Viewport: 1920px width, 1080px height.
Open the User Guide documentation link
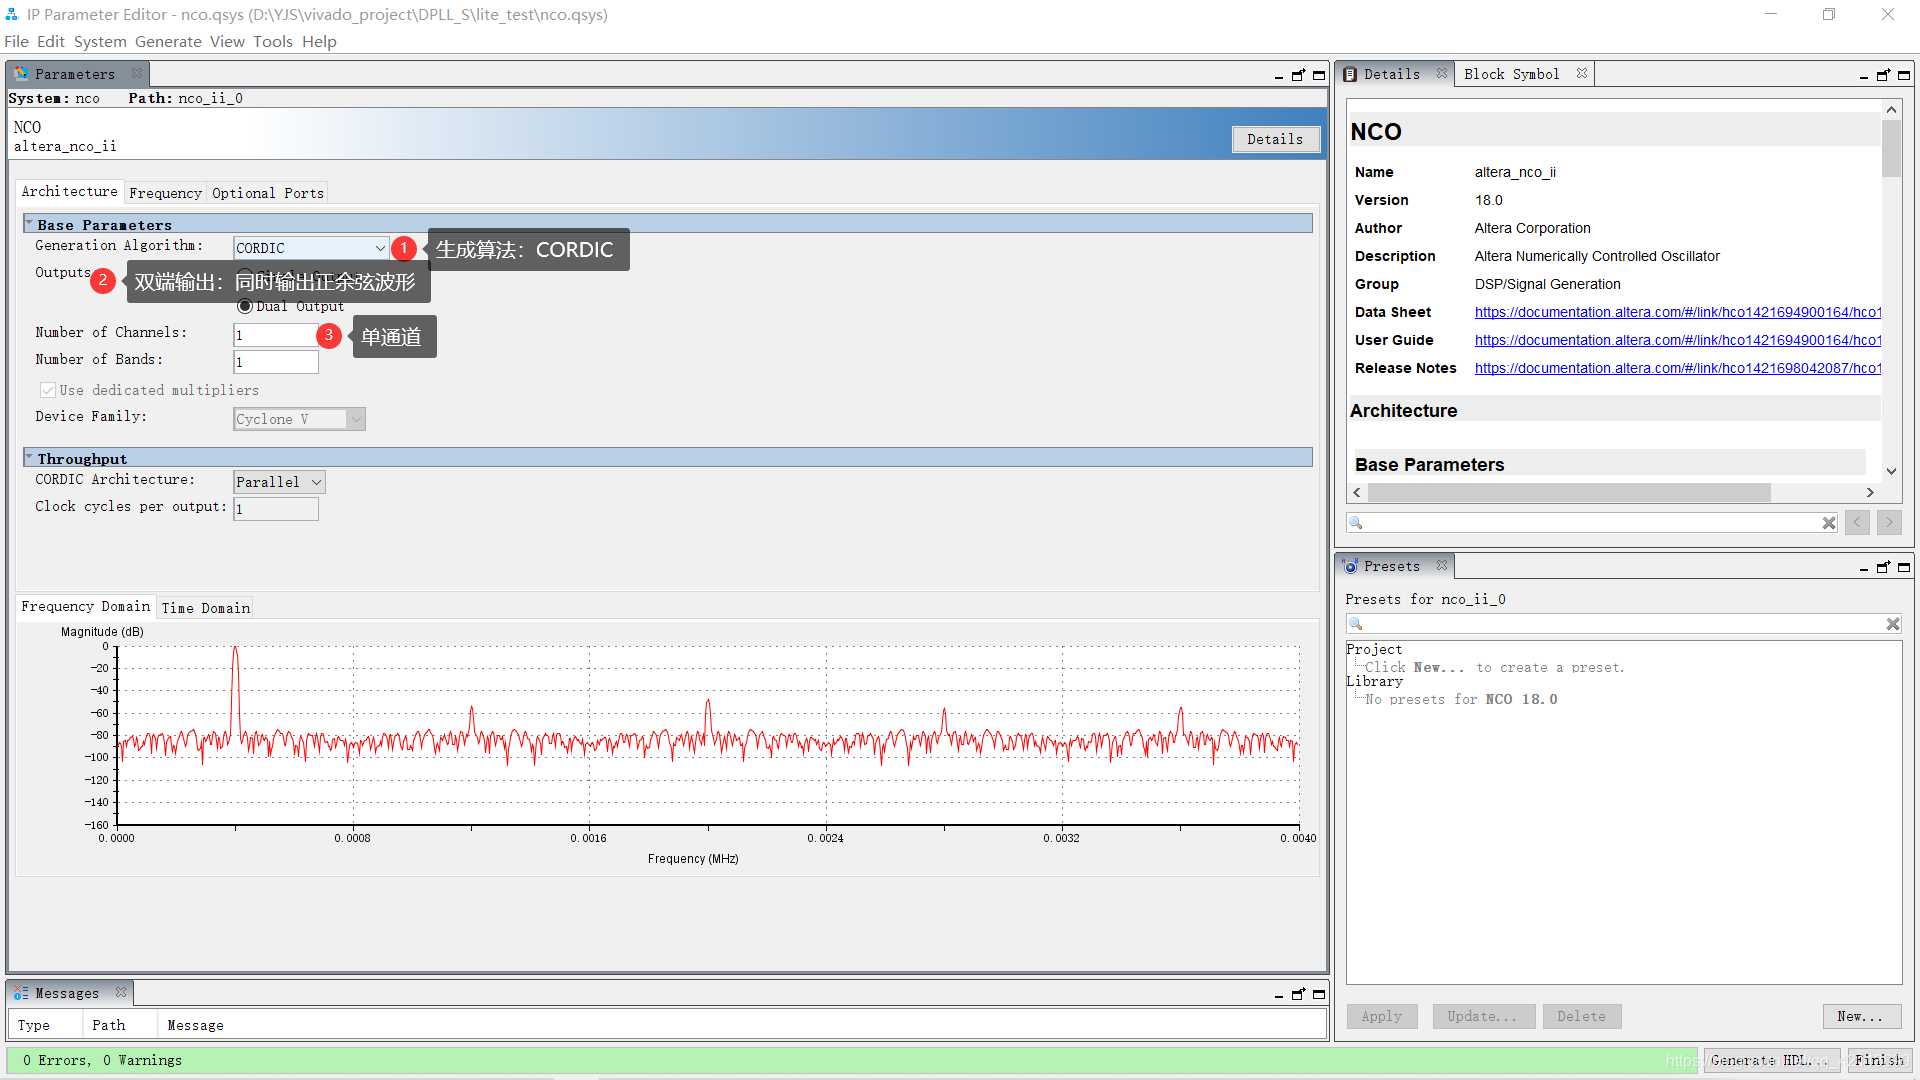click(x=1677, y=340)
